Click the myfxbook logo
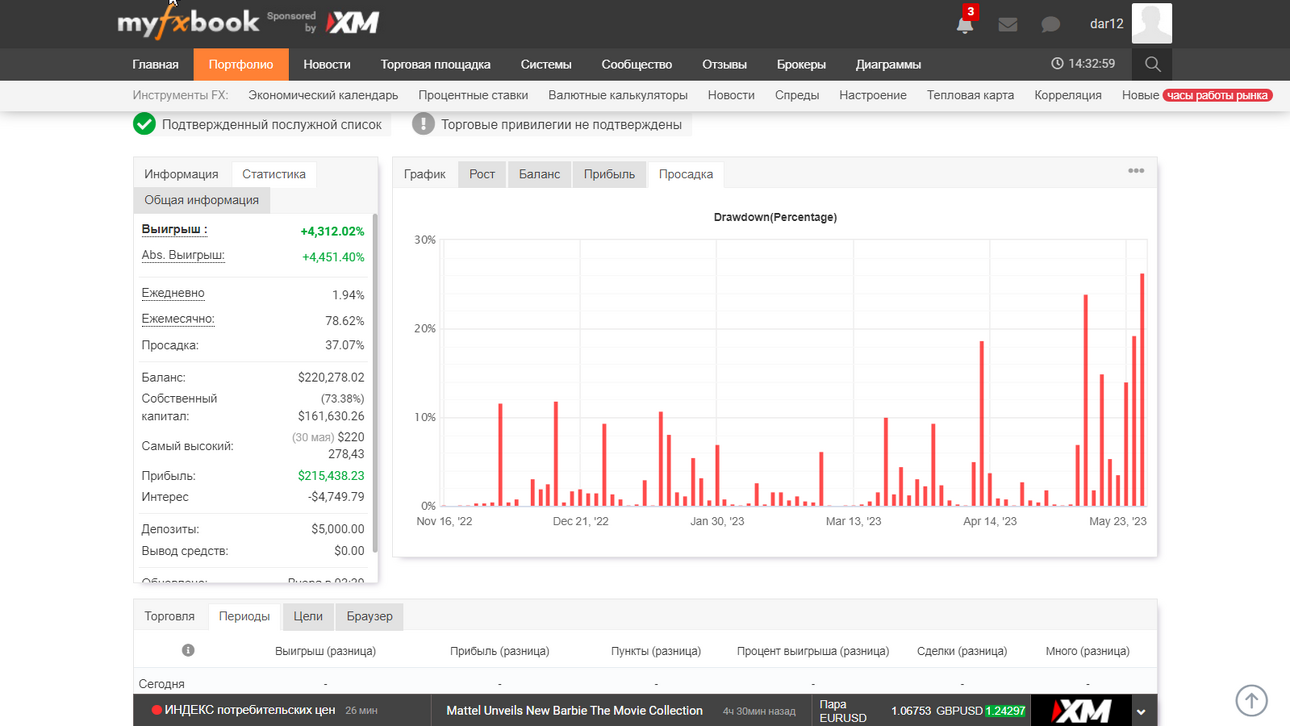The image size is (1290, 726). coord(187,21)
